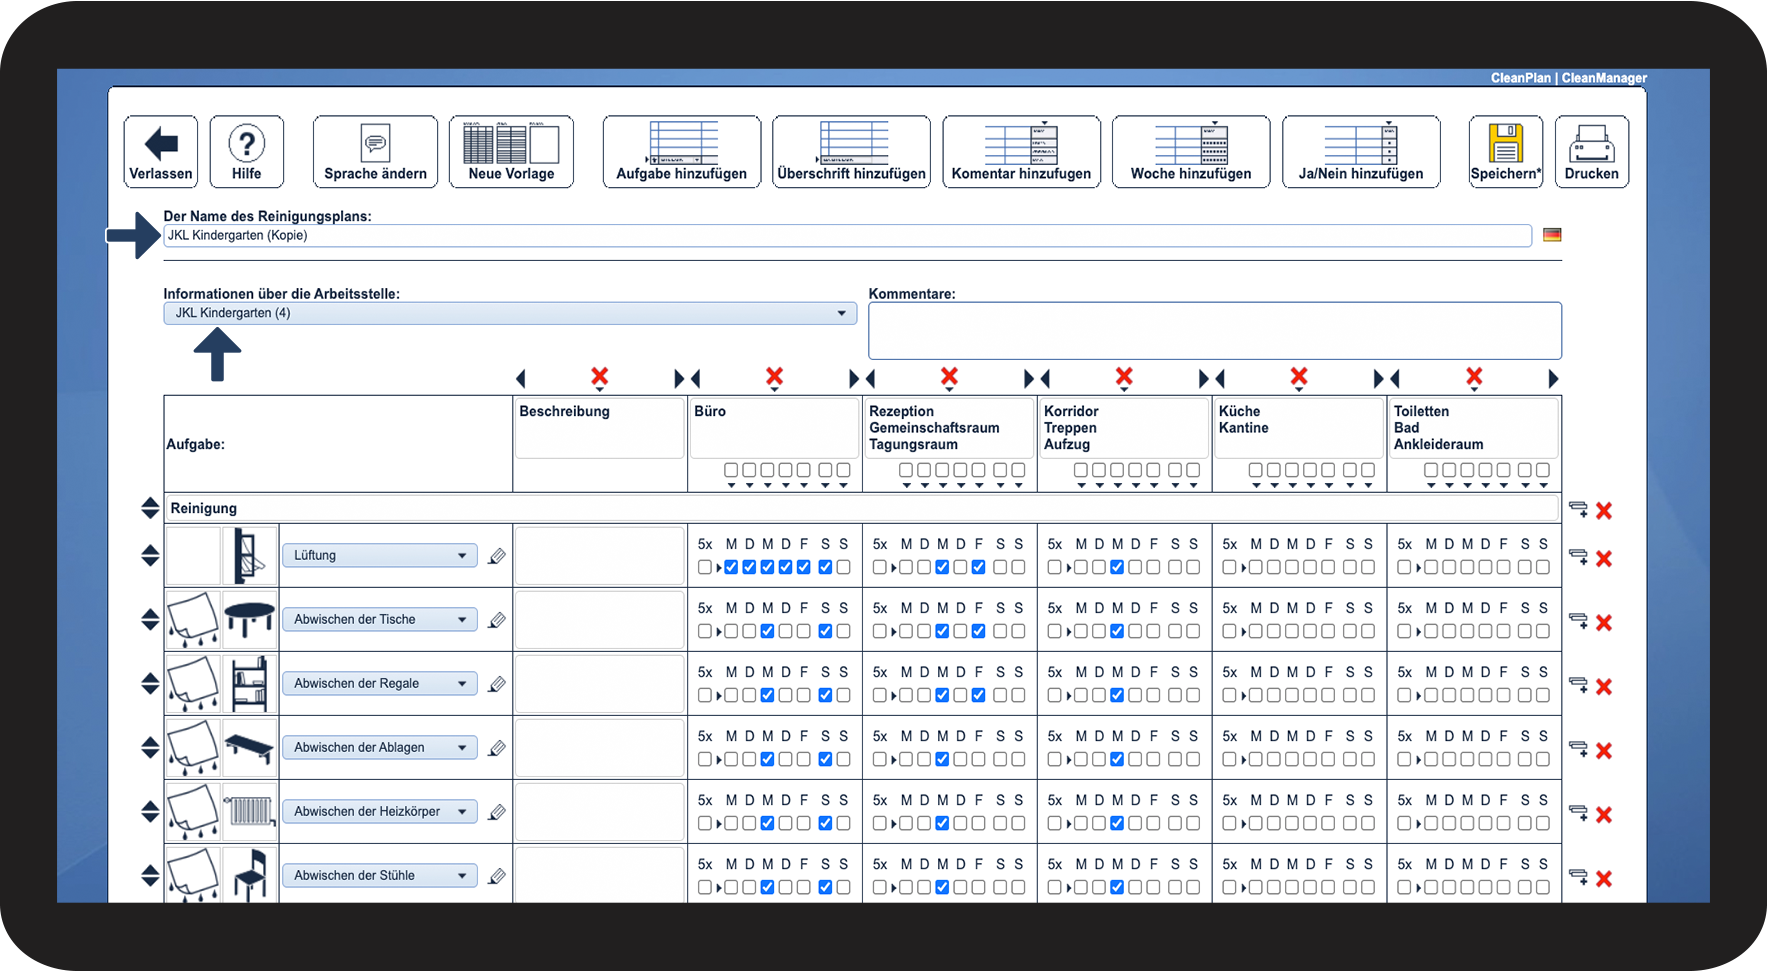
Task: Click Lüftung Beschreibung description cell
Action: [600, 555]
